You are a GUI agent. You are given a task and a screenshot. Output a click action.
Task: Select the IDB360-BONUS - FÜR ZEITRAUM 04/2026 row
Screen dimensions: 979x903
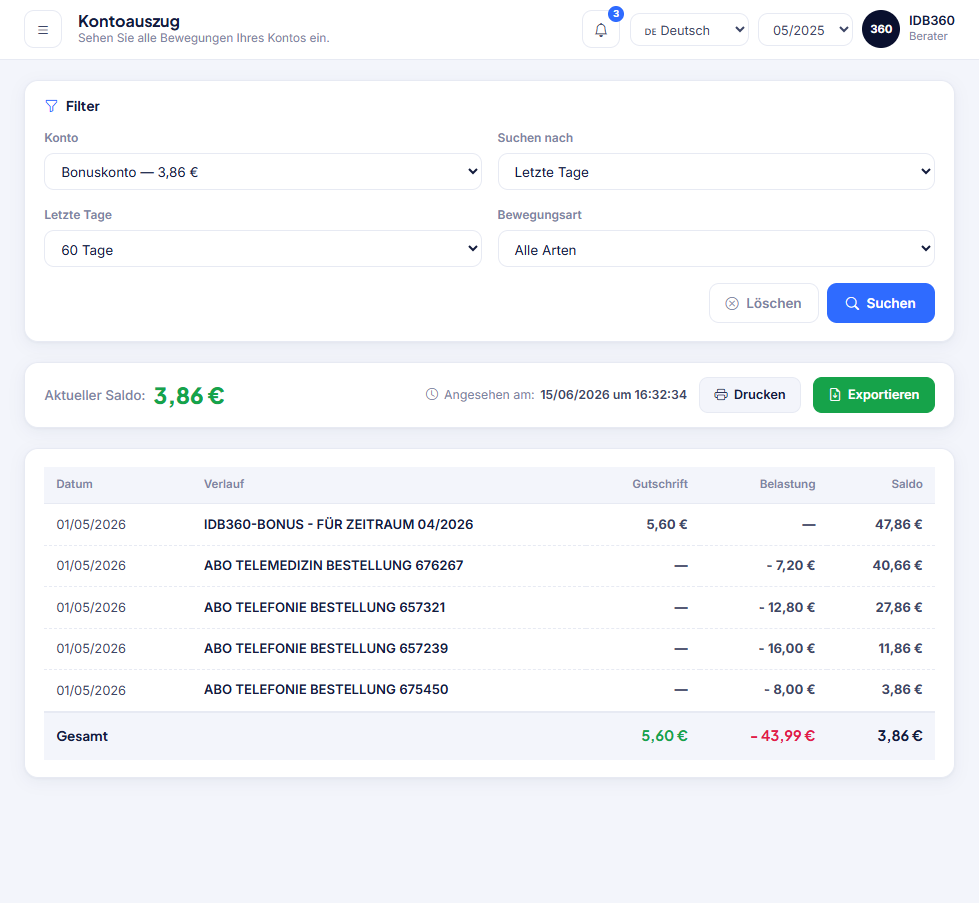click(489, 525)
